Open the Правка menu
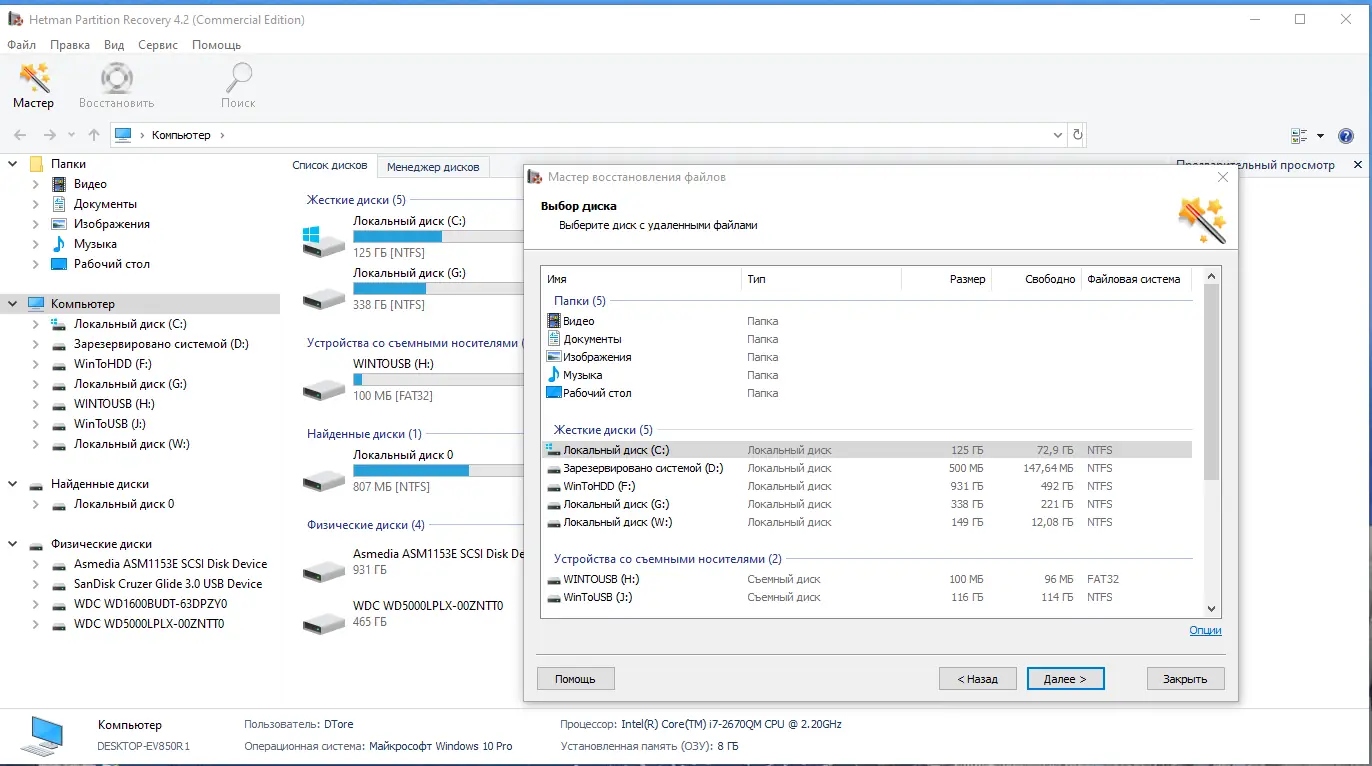The height and width of the screenshot is (766, 1372). click(x=70, y=45)
